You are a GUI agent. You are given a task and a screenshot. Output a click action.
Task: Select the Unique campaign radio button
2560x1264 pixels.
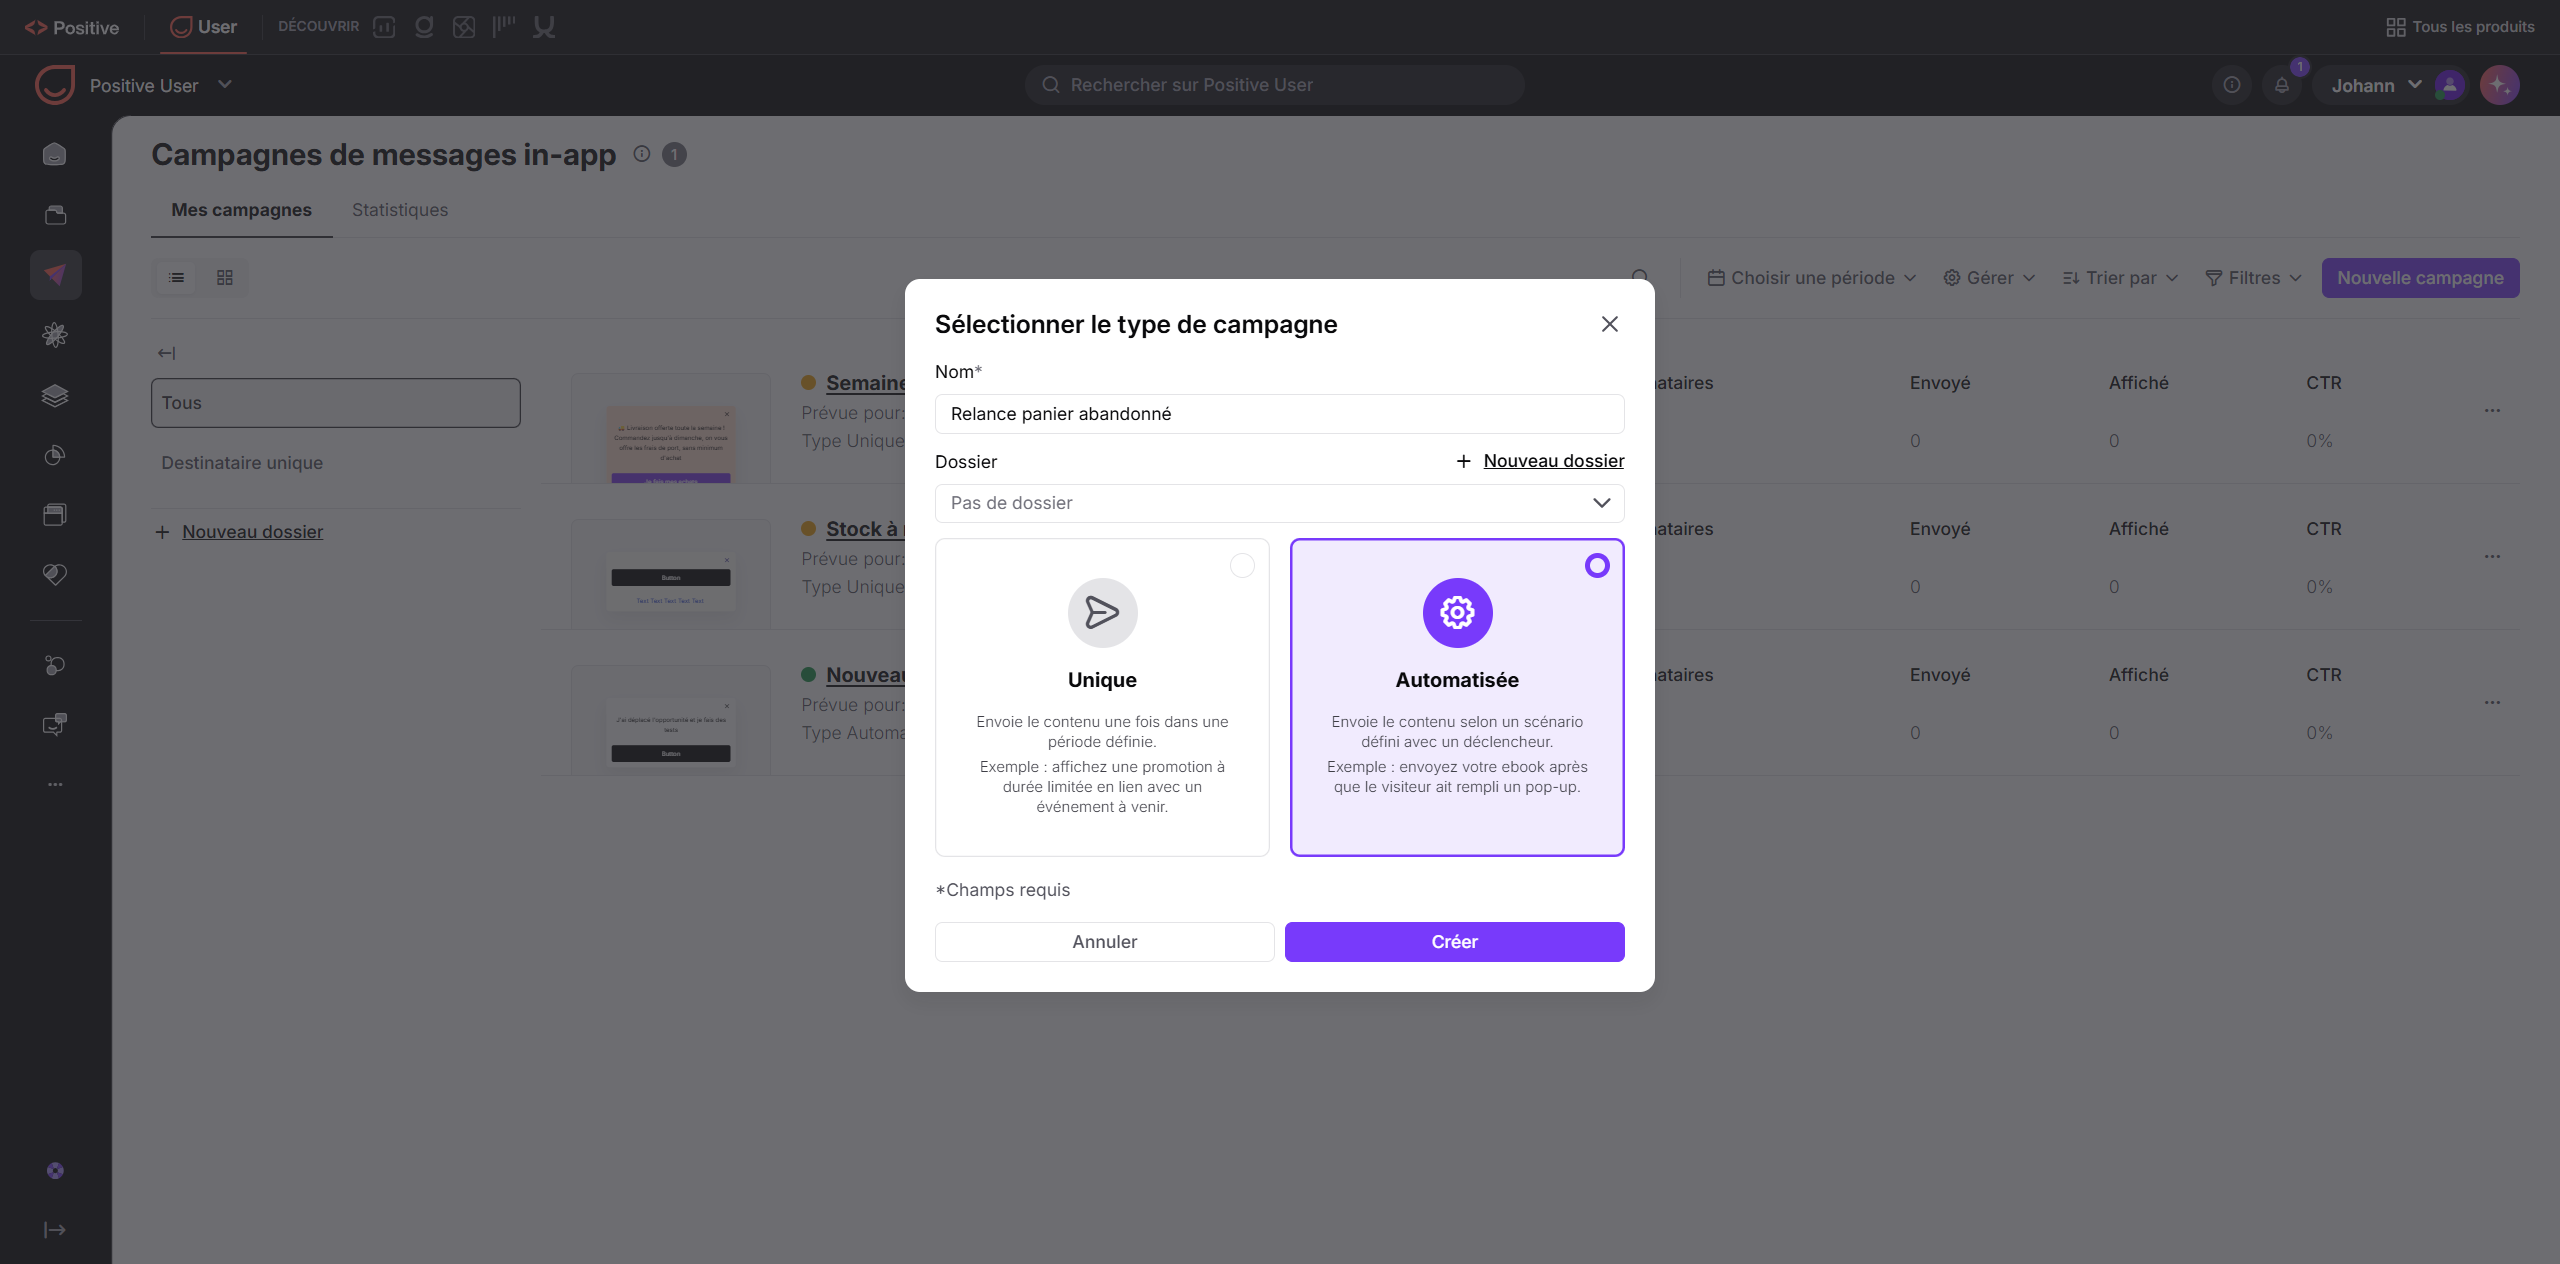(1242, 566)
